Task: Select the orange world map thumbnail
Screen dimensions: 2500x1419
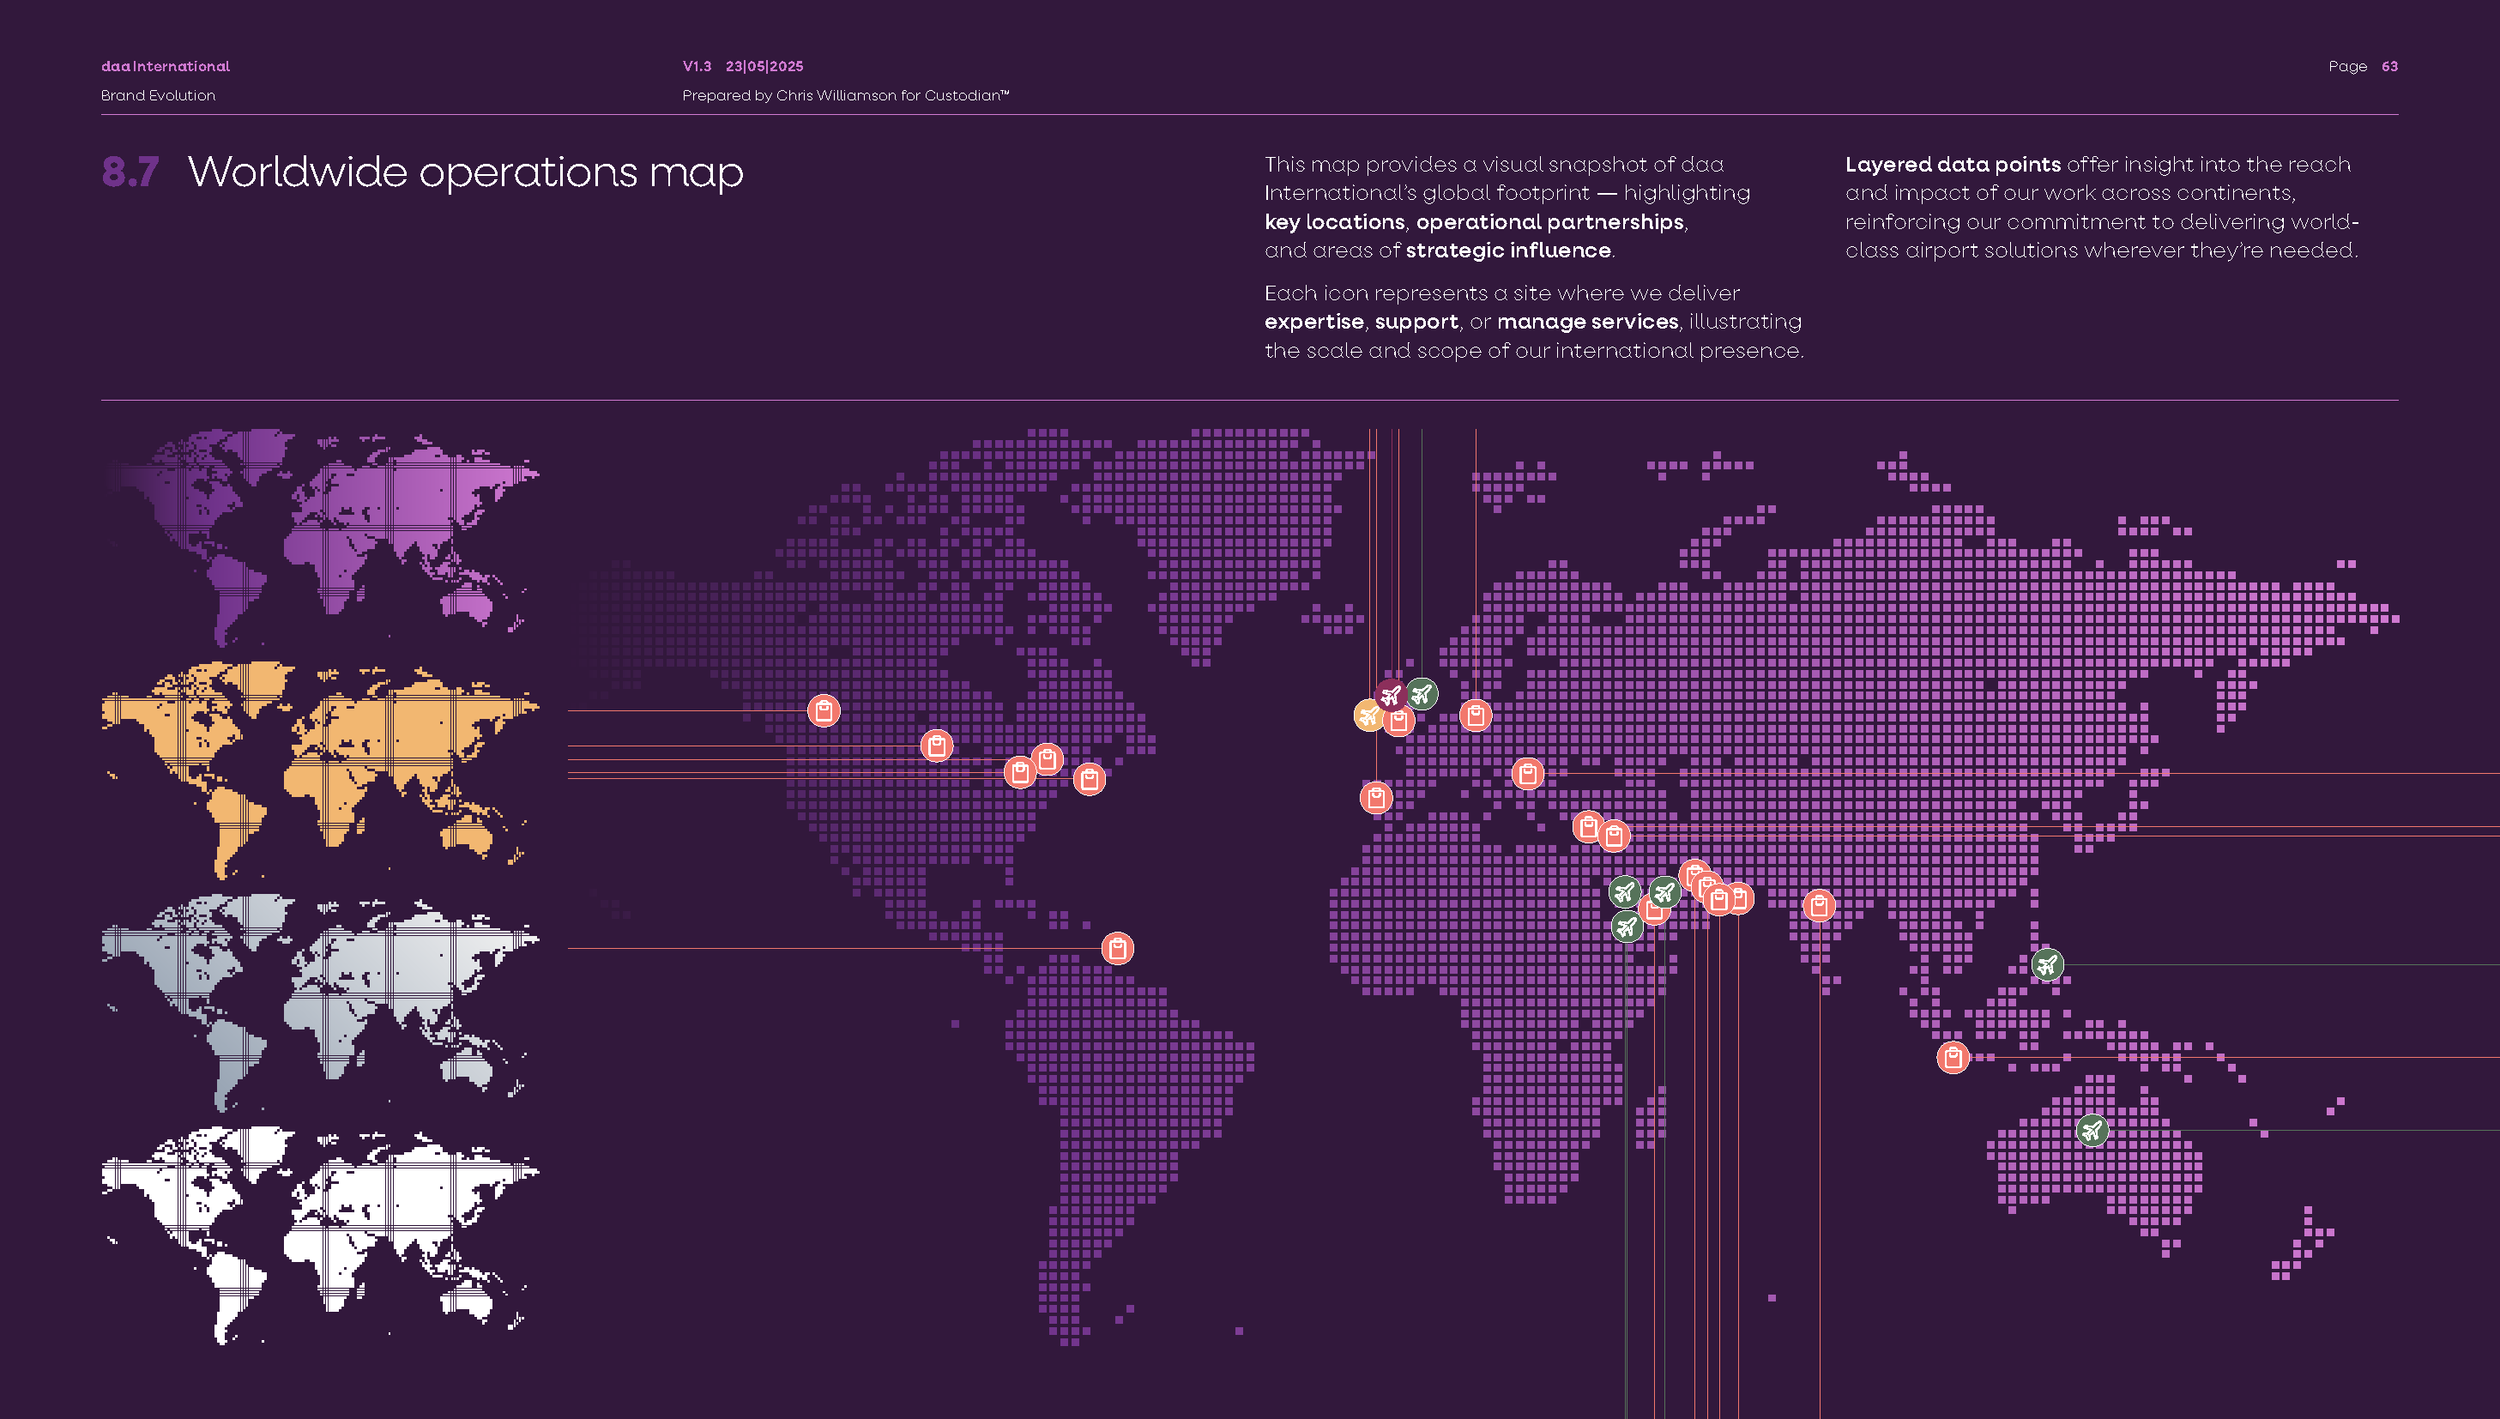Action: pos(320,770)
